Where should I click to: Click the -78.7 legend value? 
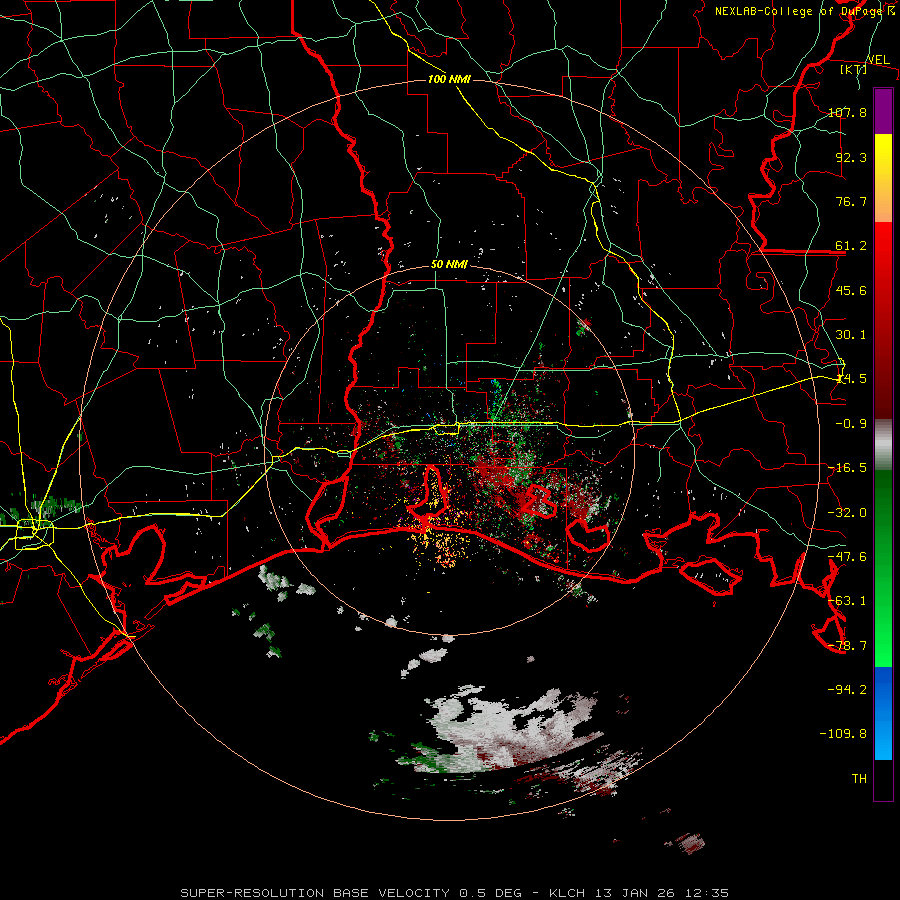click(847, 646)
